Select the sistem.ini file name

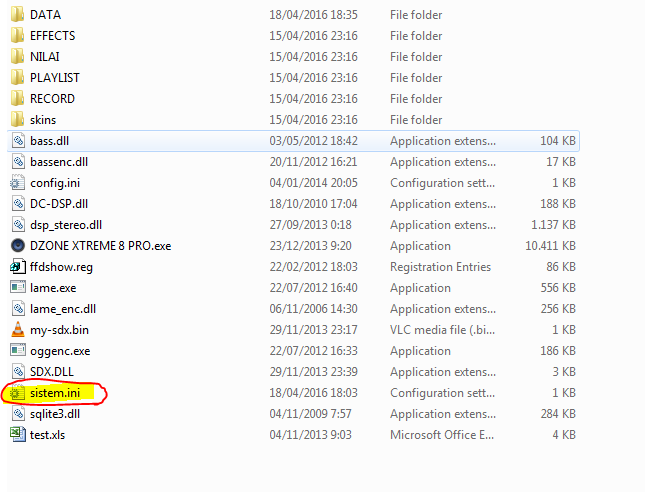pyautogui.click(x=55, y=393)
